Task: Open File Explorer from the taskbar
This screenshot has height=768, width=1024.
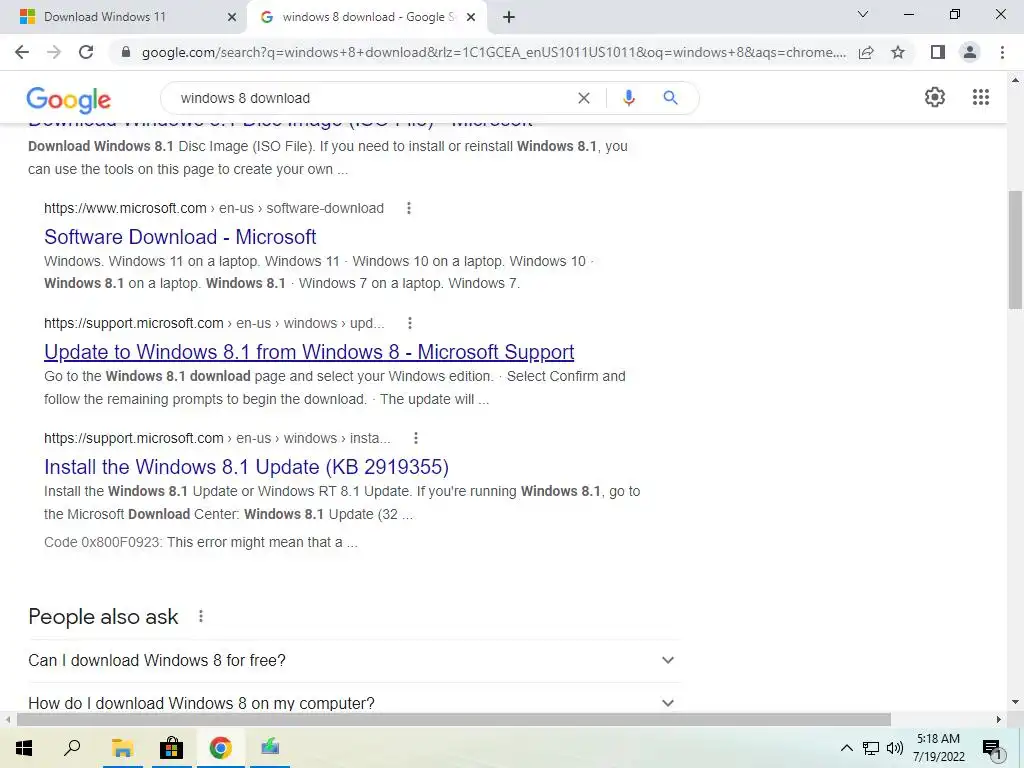Action: point(122,748)
